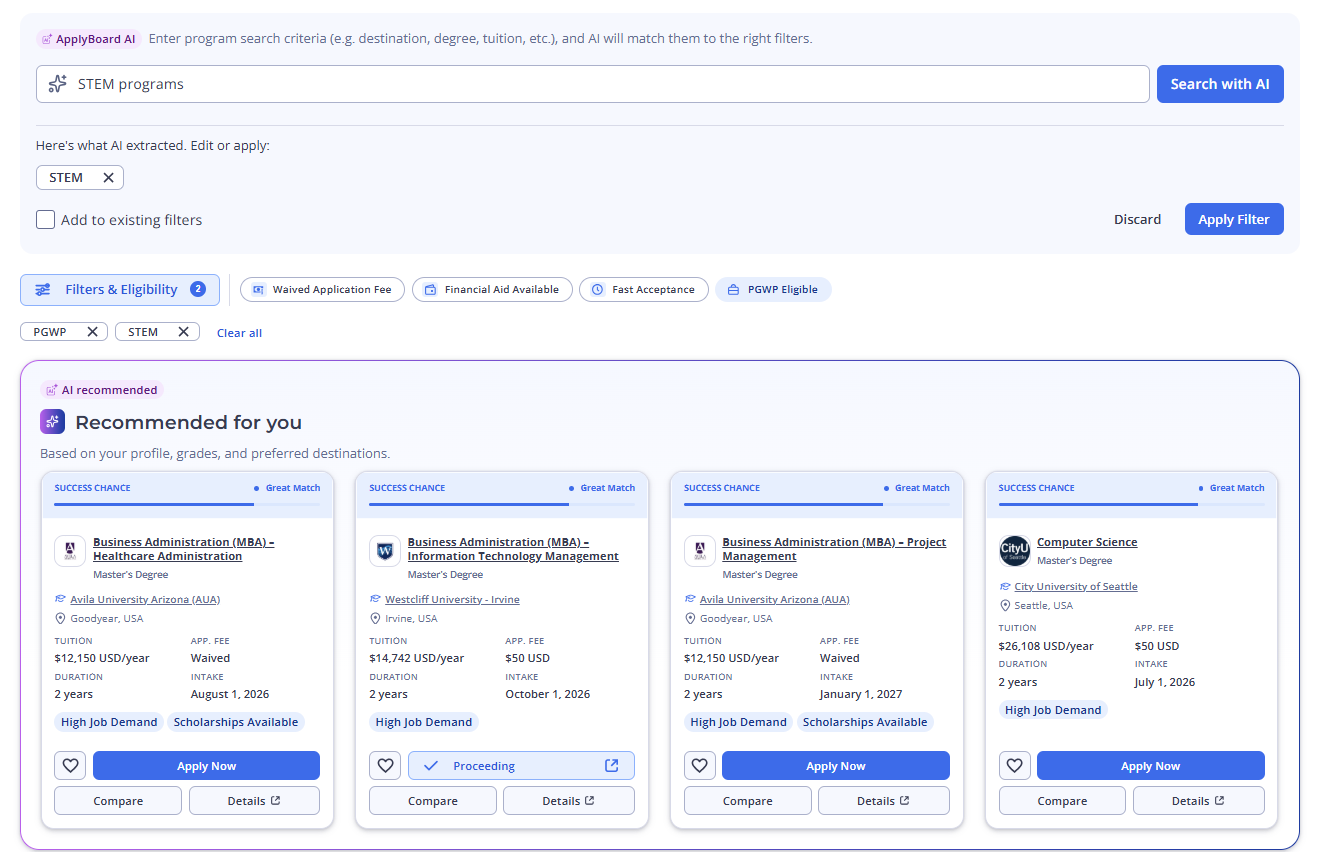Compare the Project Management MBA program

748,801
